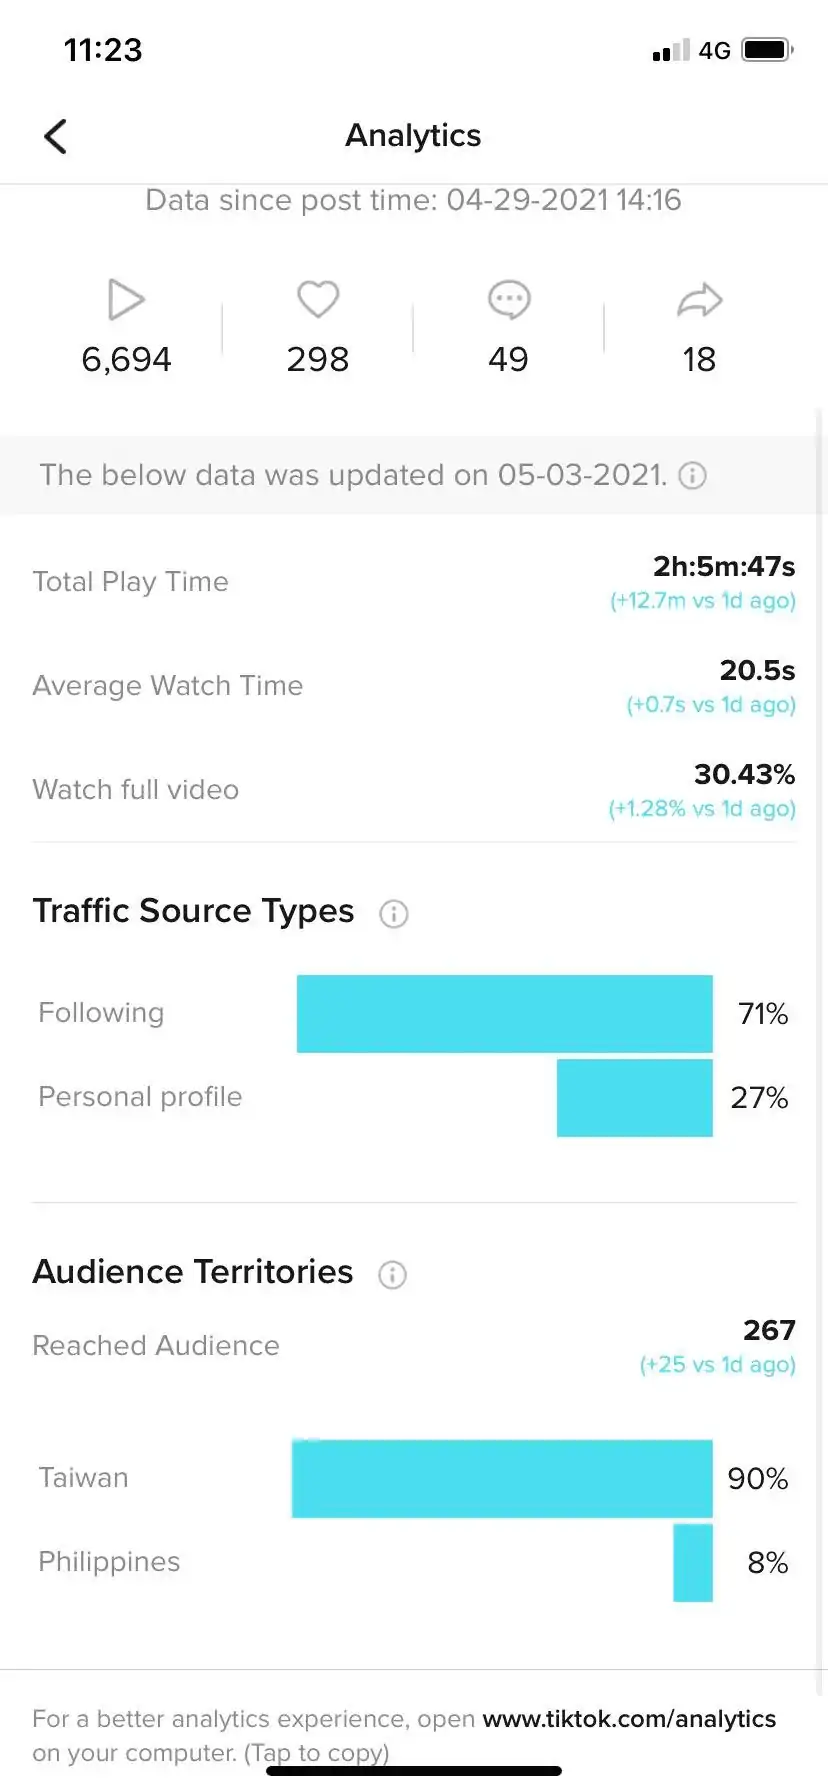Click the Taiwan audience bar
This screenshot has width=828, height=1792.
click(500, 1478)
